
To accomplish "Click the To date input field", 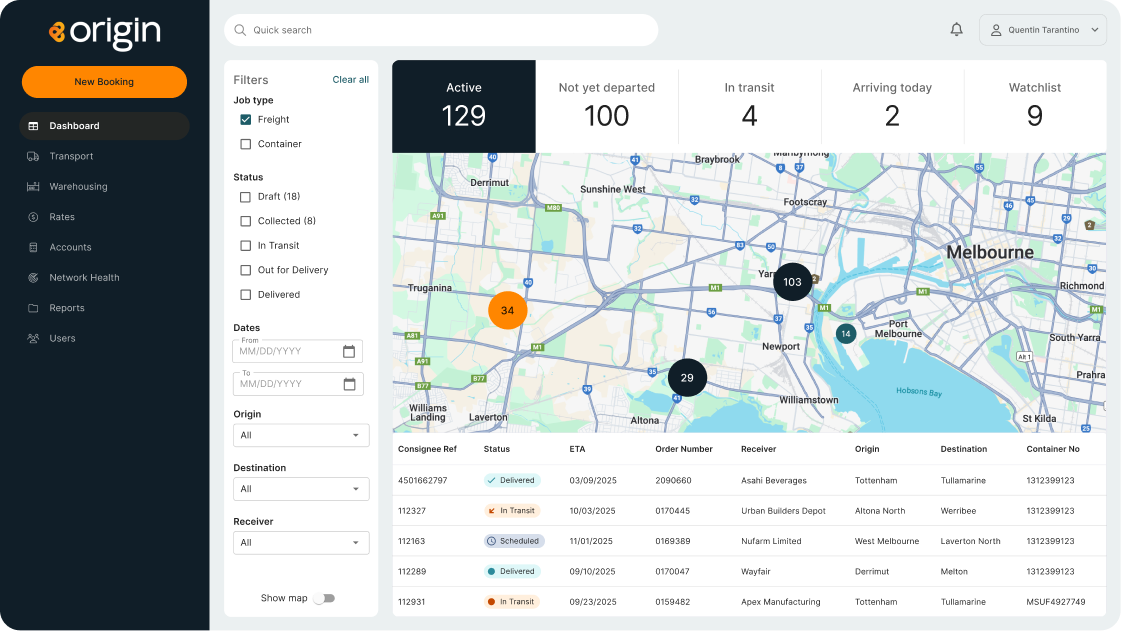I will (x=297, y=384).
